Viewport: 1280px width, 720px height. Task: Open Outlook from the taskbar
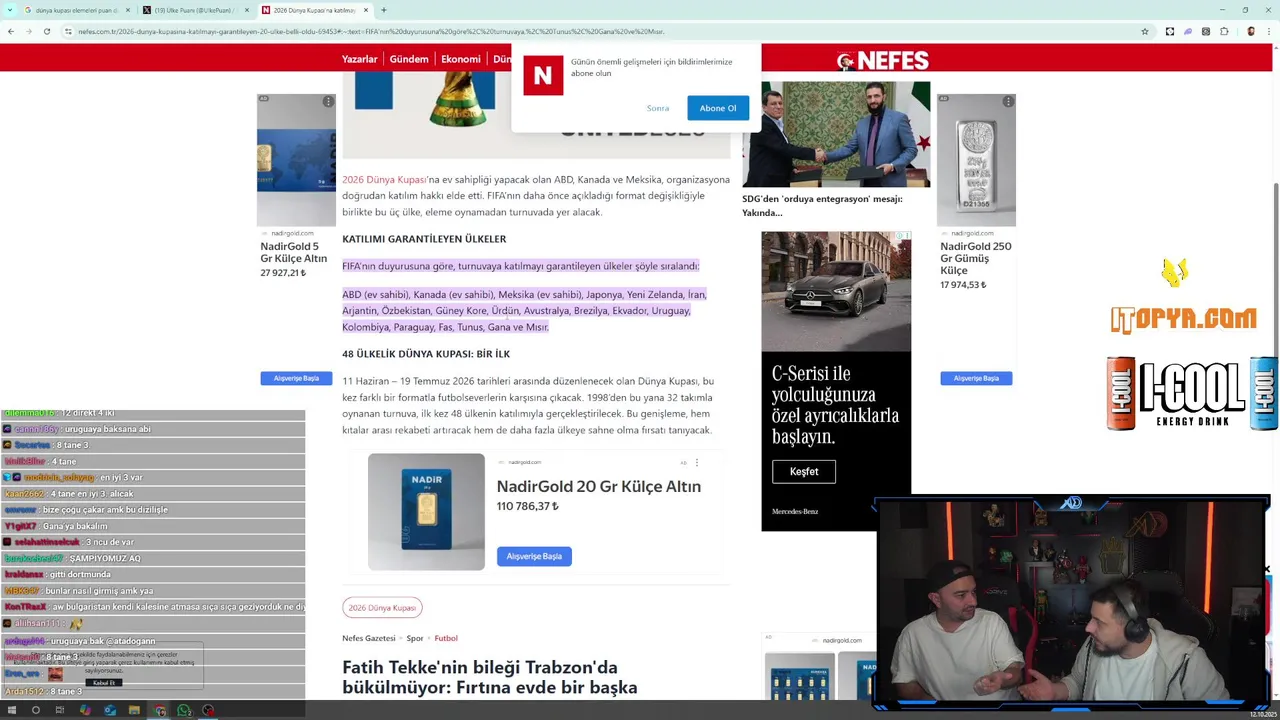pyautogui.click(x=110, y=710)
